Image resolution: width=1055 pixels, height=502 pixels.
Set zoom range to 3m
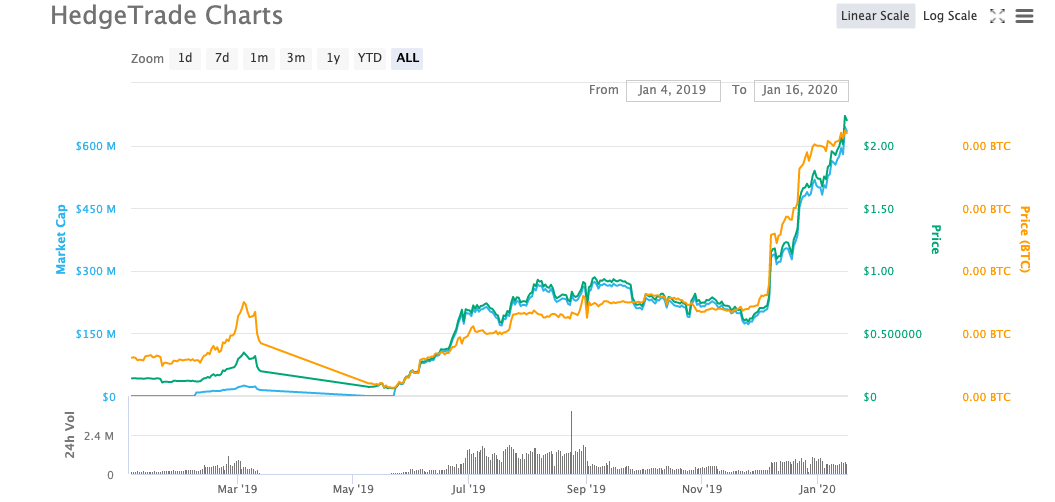pyautogui.click(x=295, y=58)
